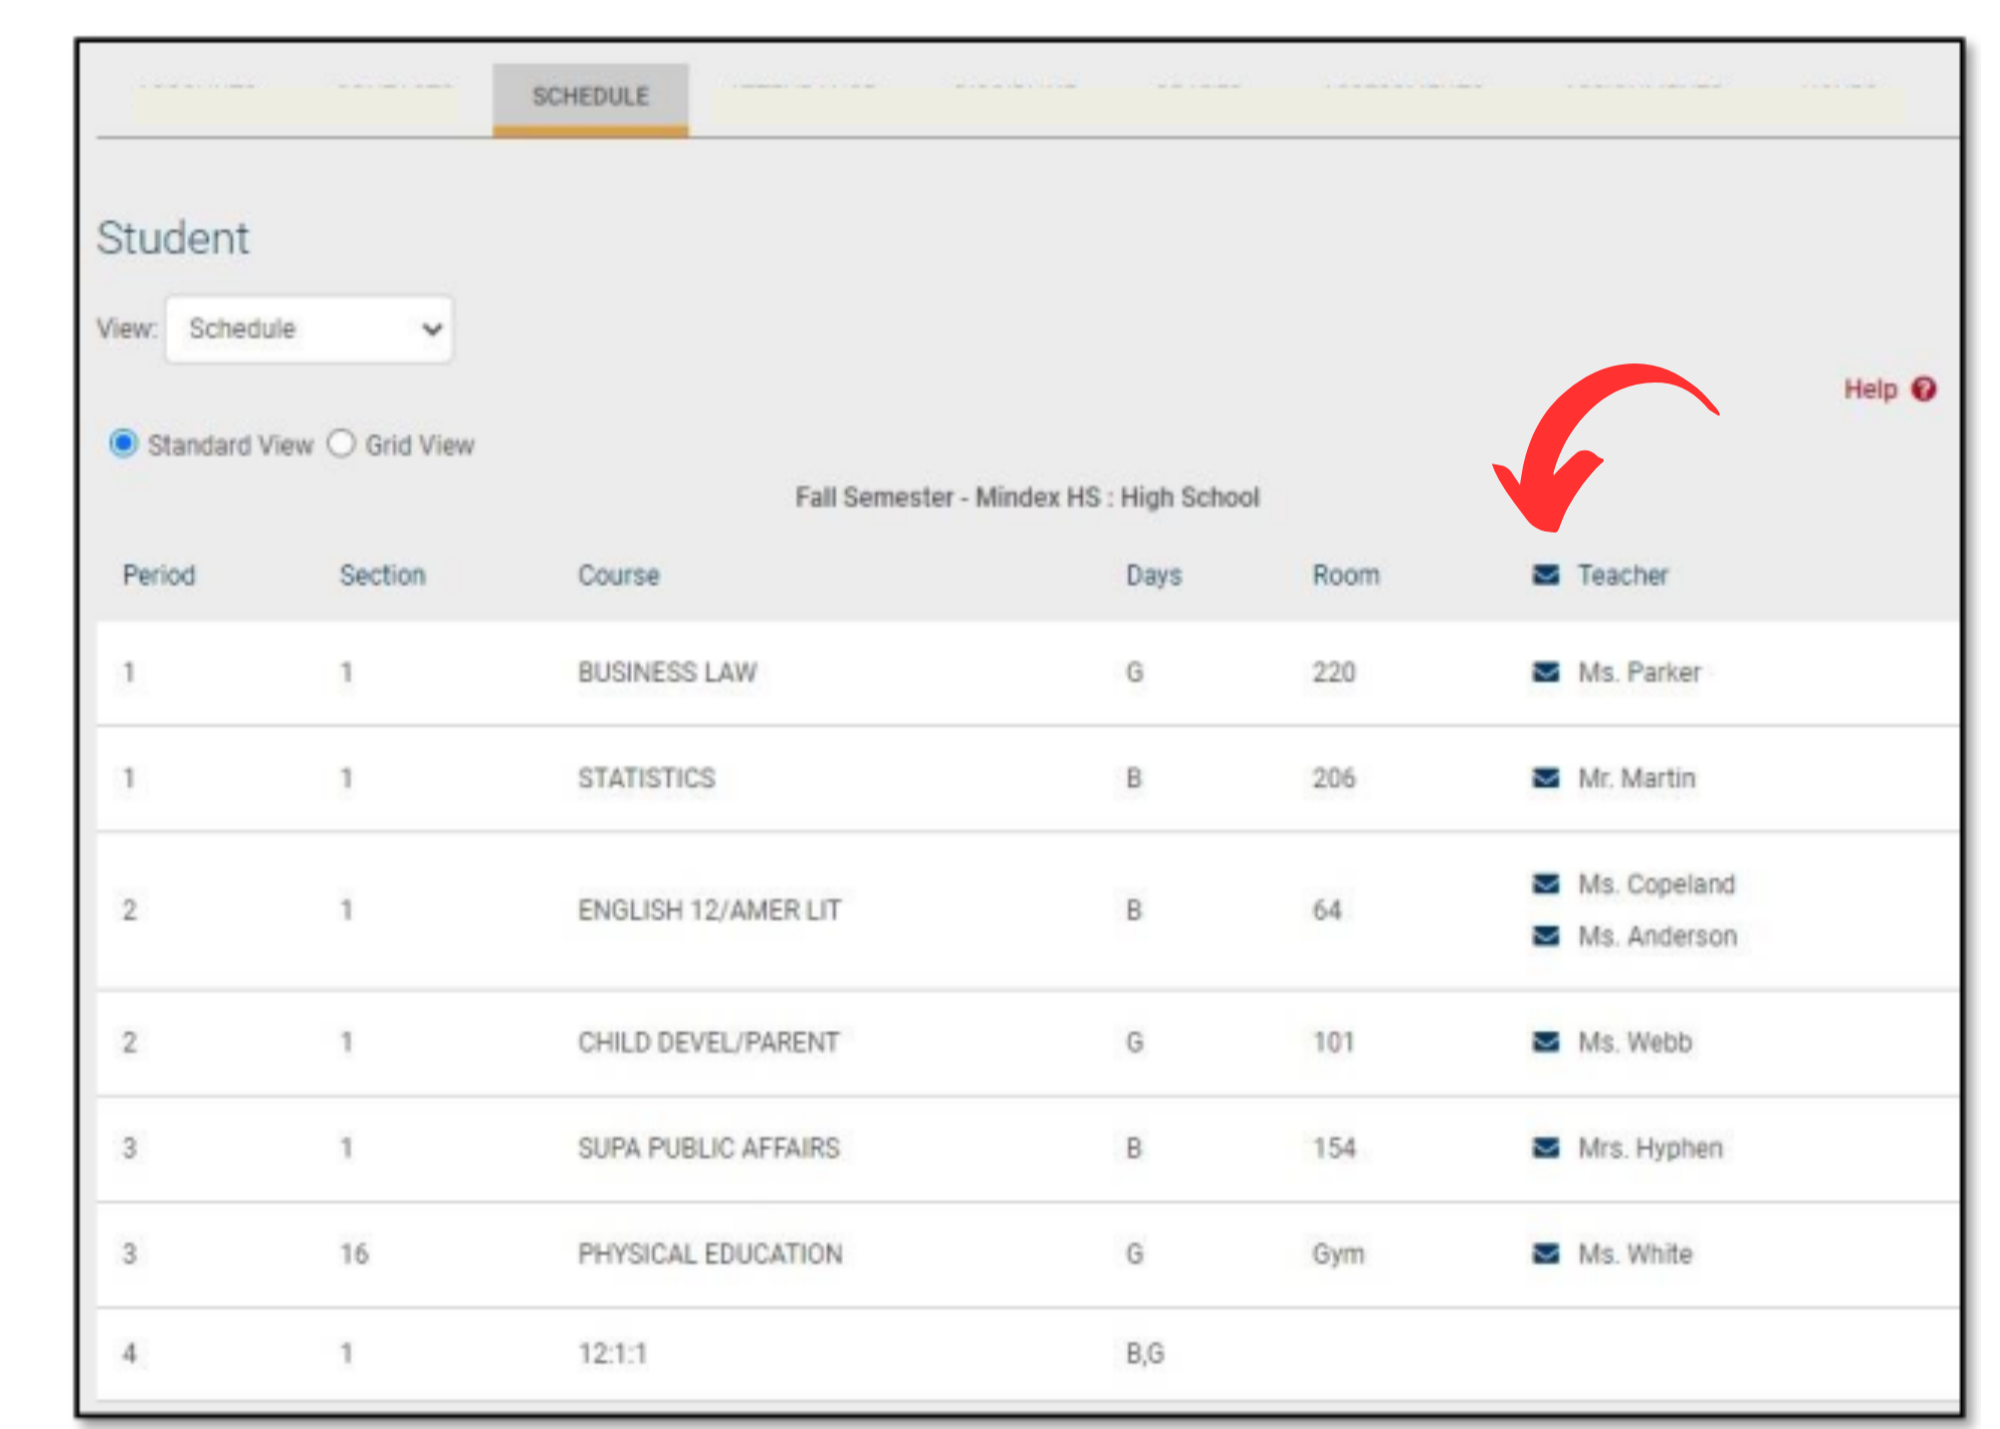This screenshot has width=2000, height=1429.
Task: Click the Ms. Anderson teacher name
Action: 1658,936
